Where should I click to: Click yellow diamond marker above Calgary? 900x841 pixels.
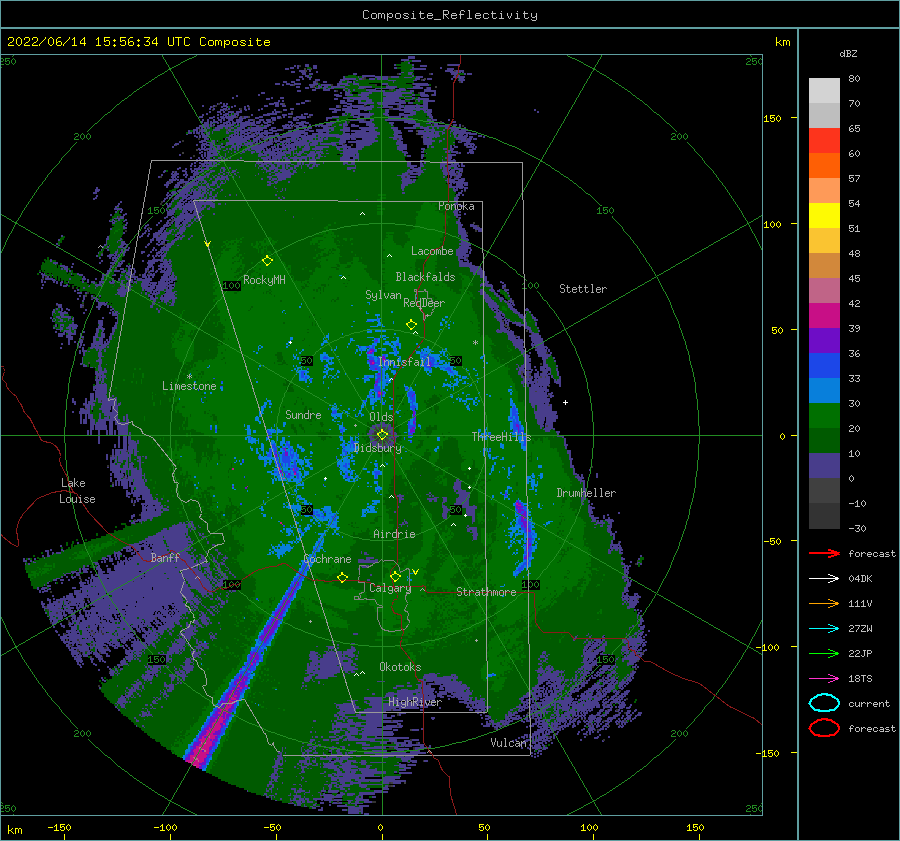pyautogui.click(x=395, y=576)
